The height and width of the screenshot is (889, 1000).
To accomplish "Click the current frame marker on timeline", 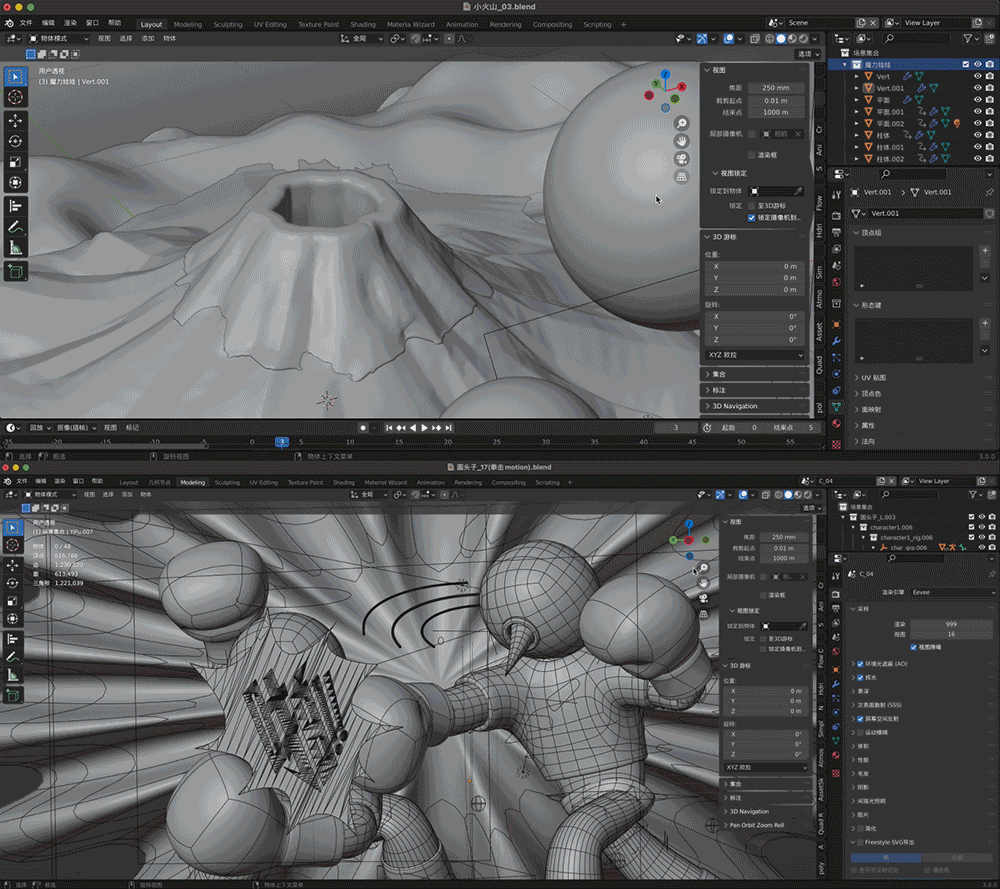I will (x=281, y=442).
